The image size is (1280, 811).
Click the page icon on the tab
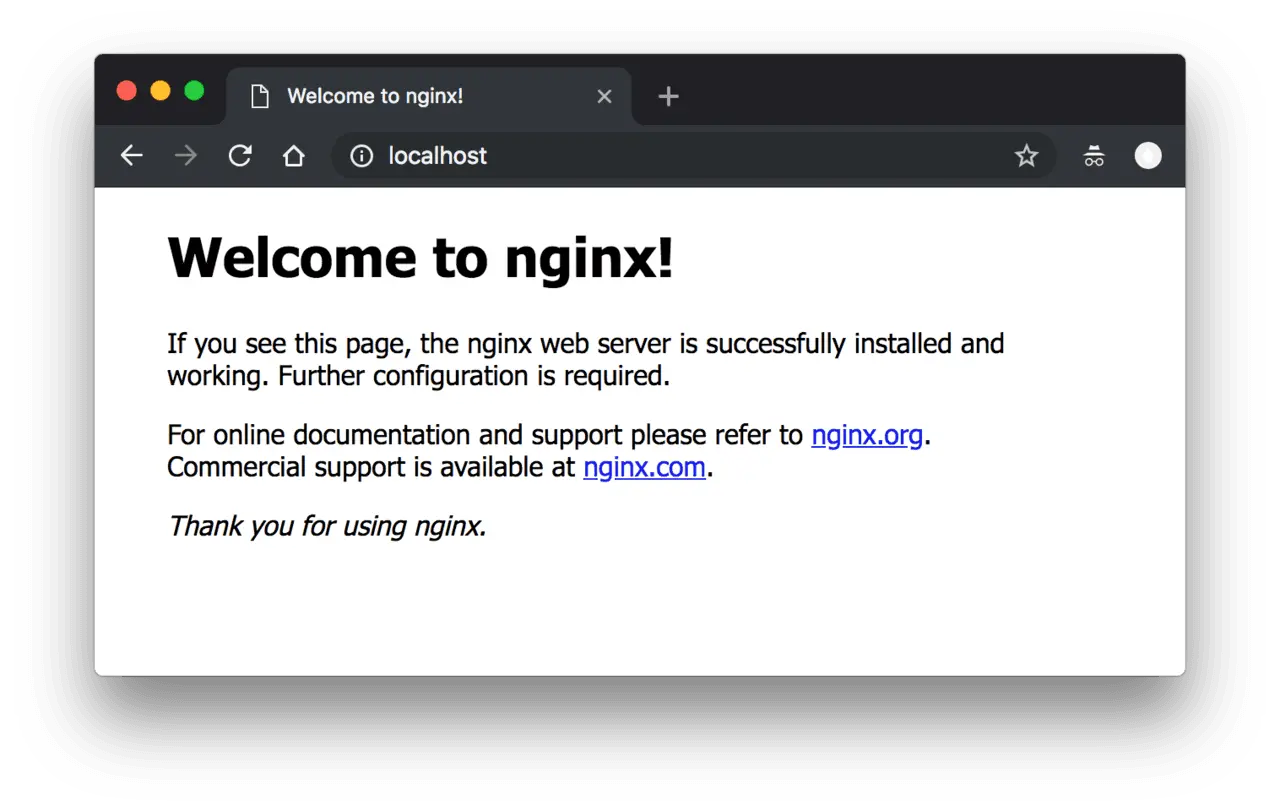260,96
